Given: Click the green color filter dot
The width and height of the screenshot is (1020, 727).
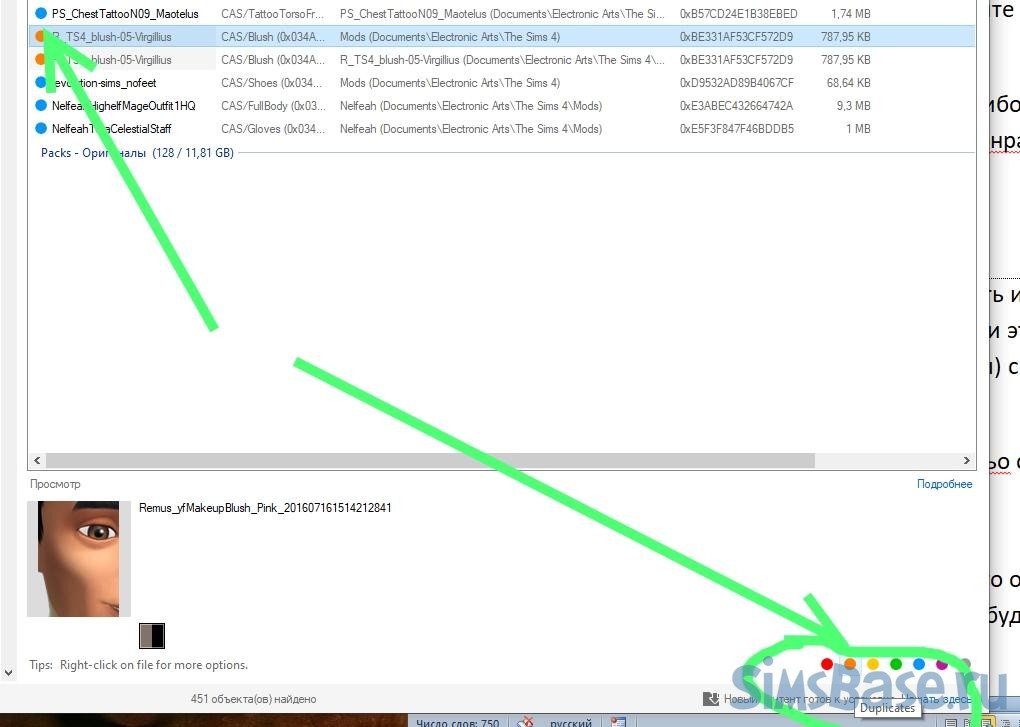Looking at the screenshot, I should (896, 664).
